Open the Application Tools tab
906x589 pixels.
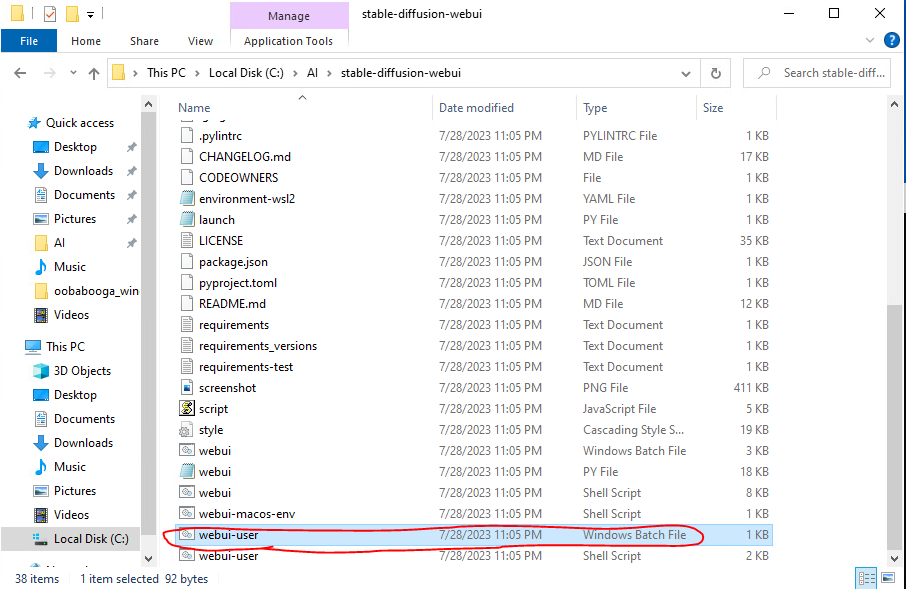coord(288,41)
